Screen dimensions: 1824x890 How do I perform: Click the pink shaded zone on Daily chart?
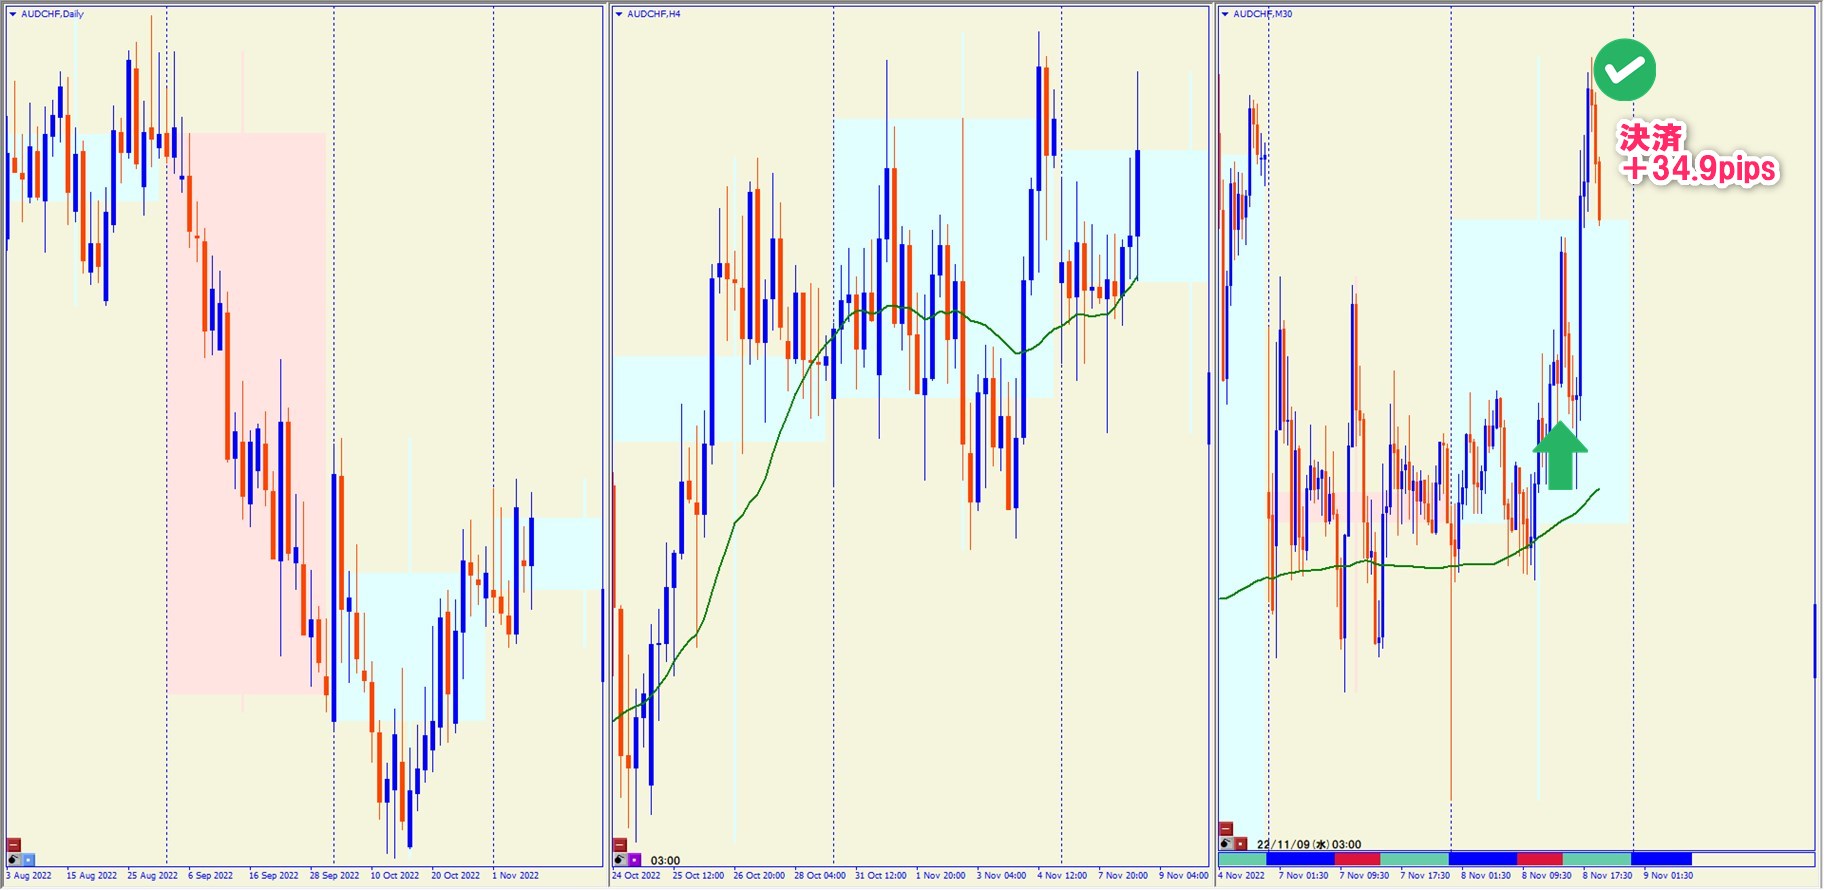[x=245, y=412]
